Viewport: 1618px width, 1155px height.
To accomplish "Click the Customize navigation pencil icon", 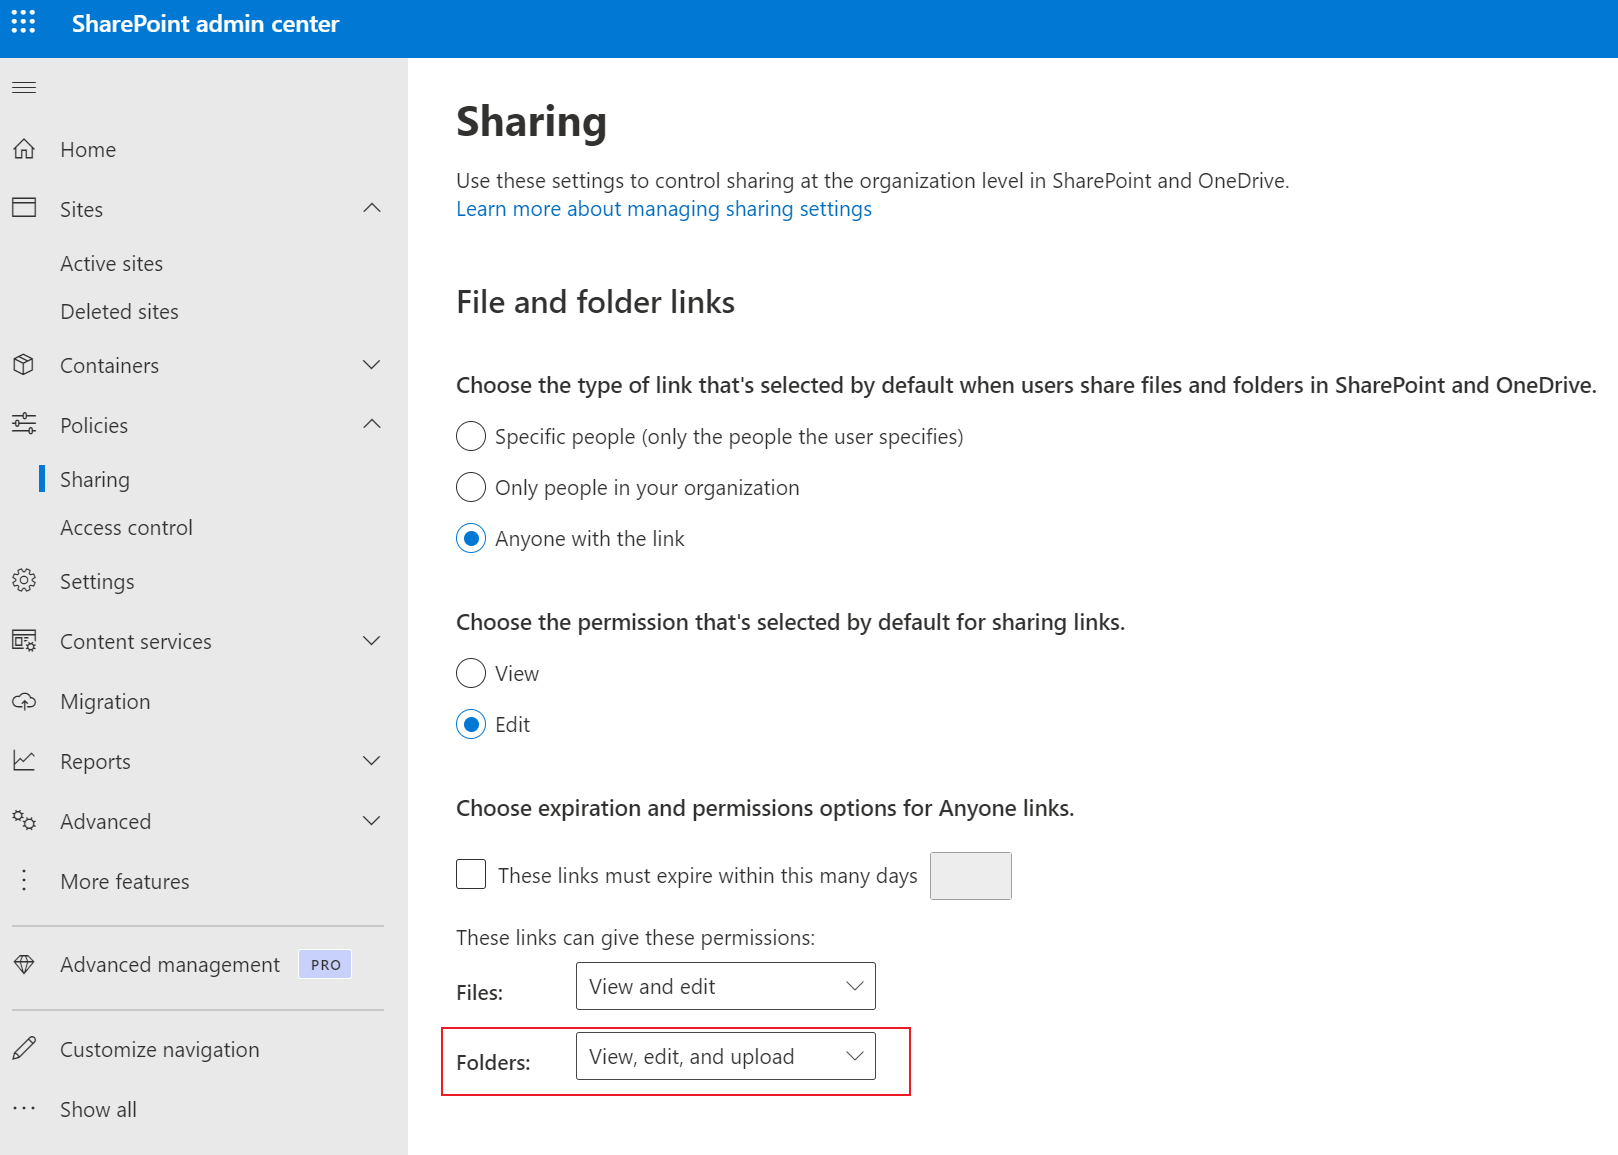I will (x=24, y=1049).
